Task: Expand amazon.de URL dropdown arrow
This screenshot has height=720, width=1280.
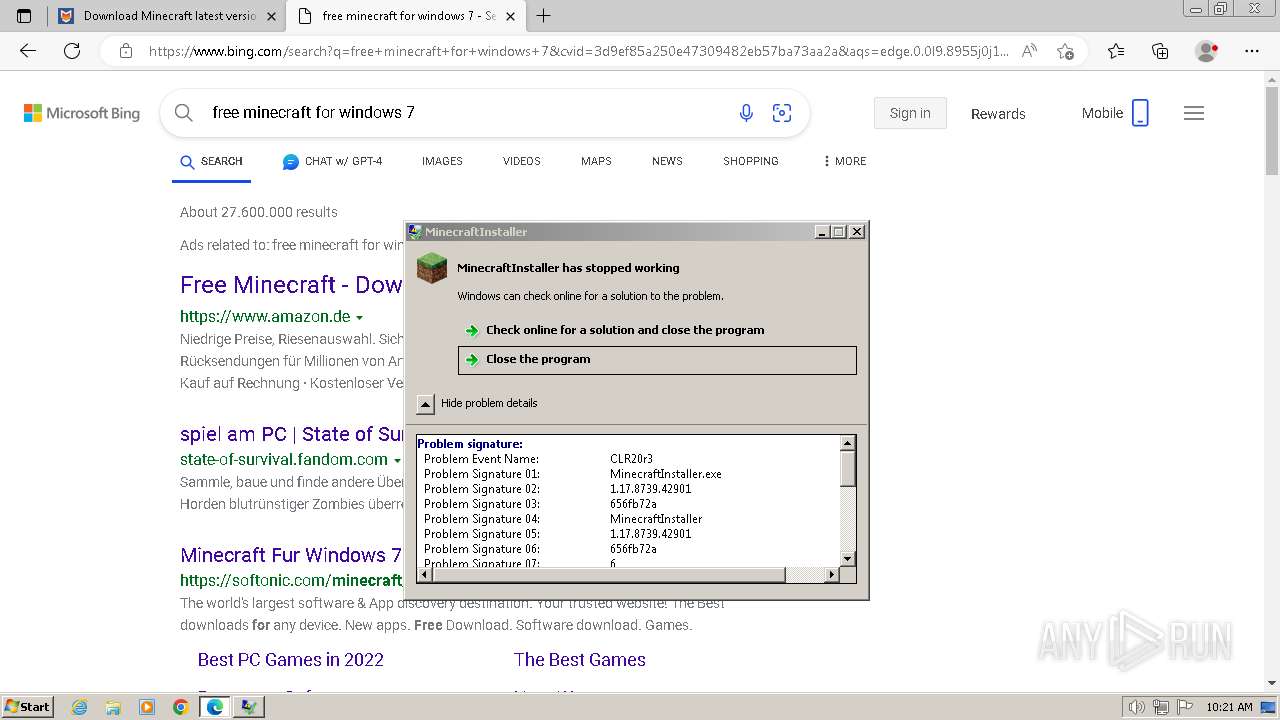Action: pos(359,318)
